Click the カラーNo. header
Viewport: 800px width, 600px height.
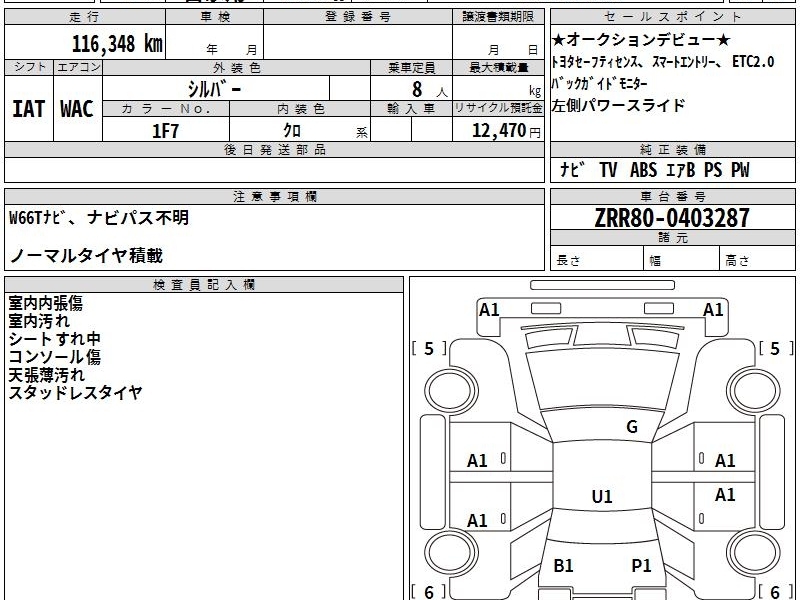point(166,109)
